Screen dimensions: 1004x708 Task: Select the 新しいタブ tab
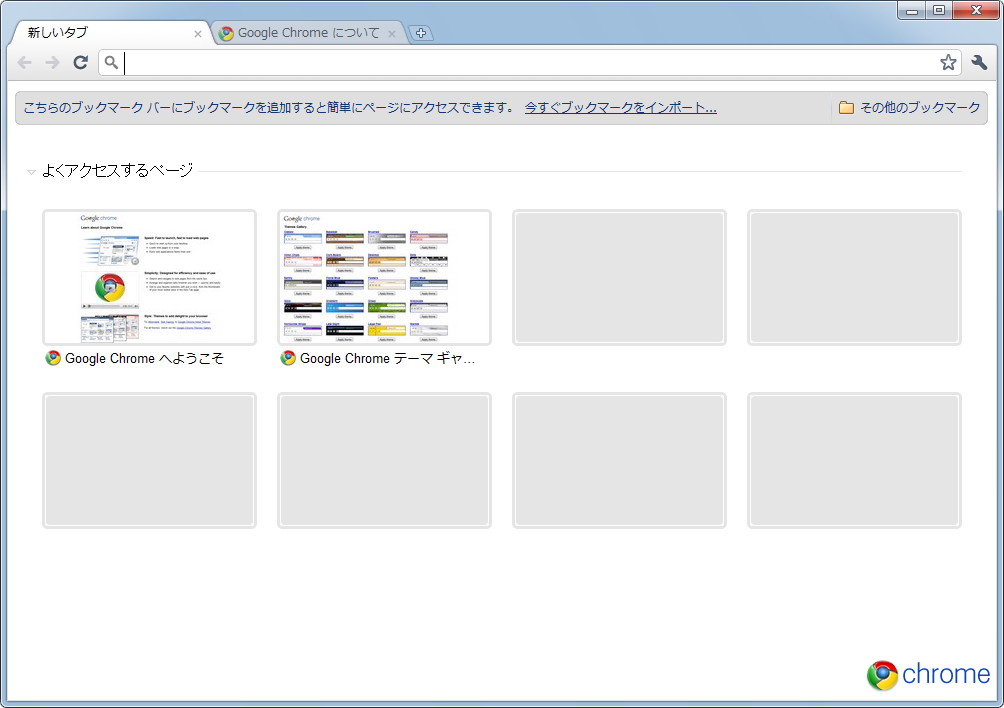(x=110, y=32)
